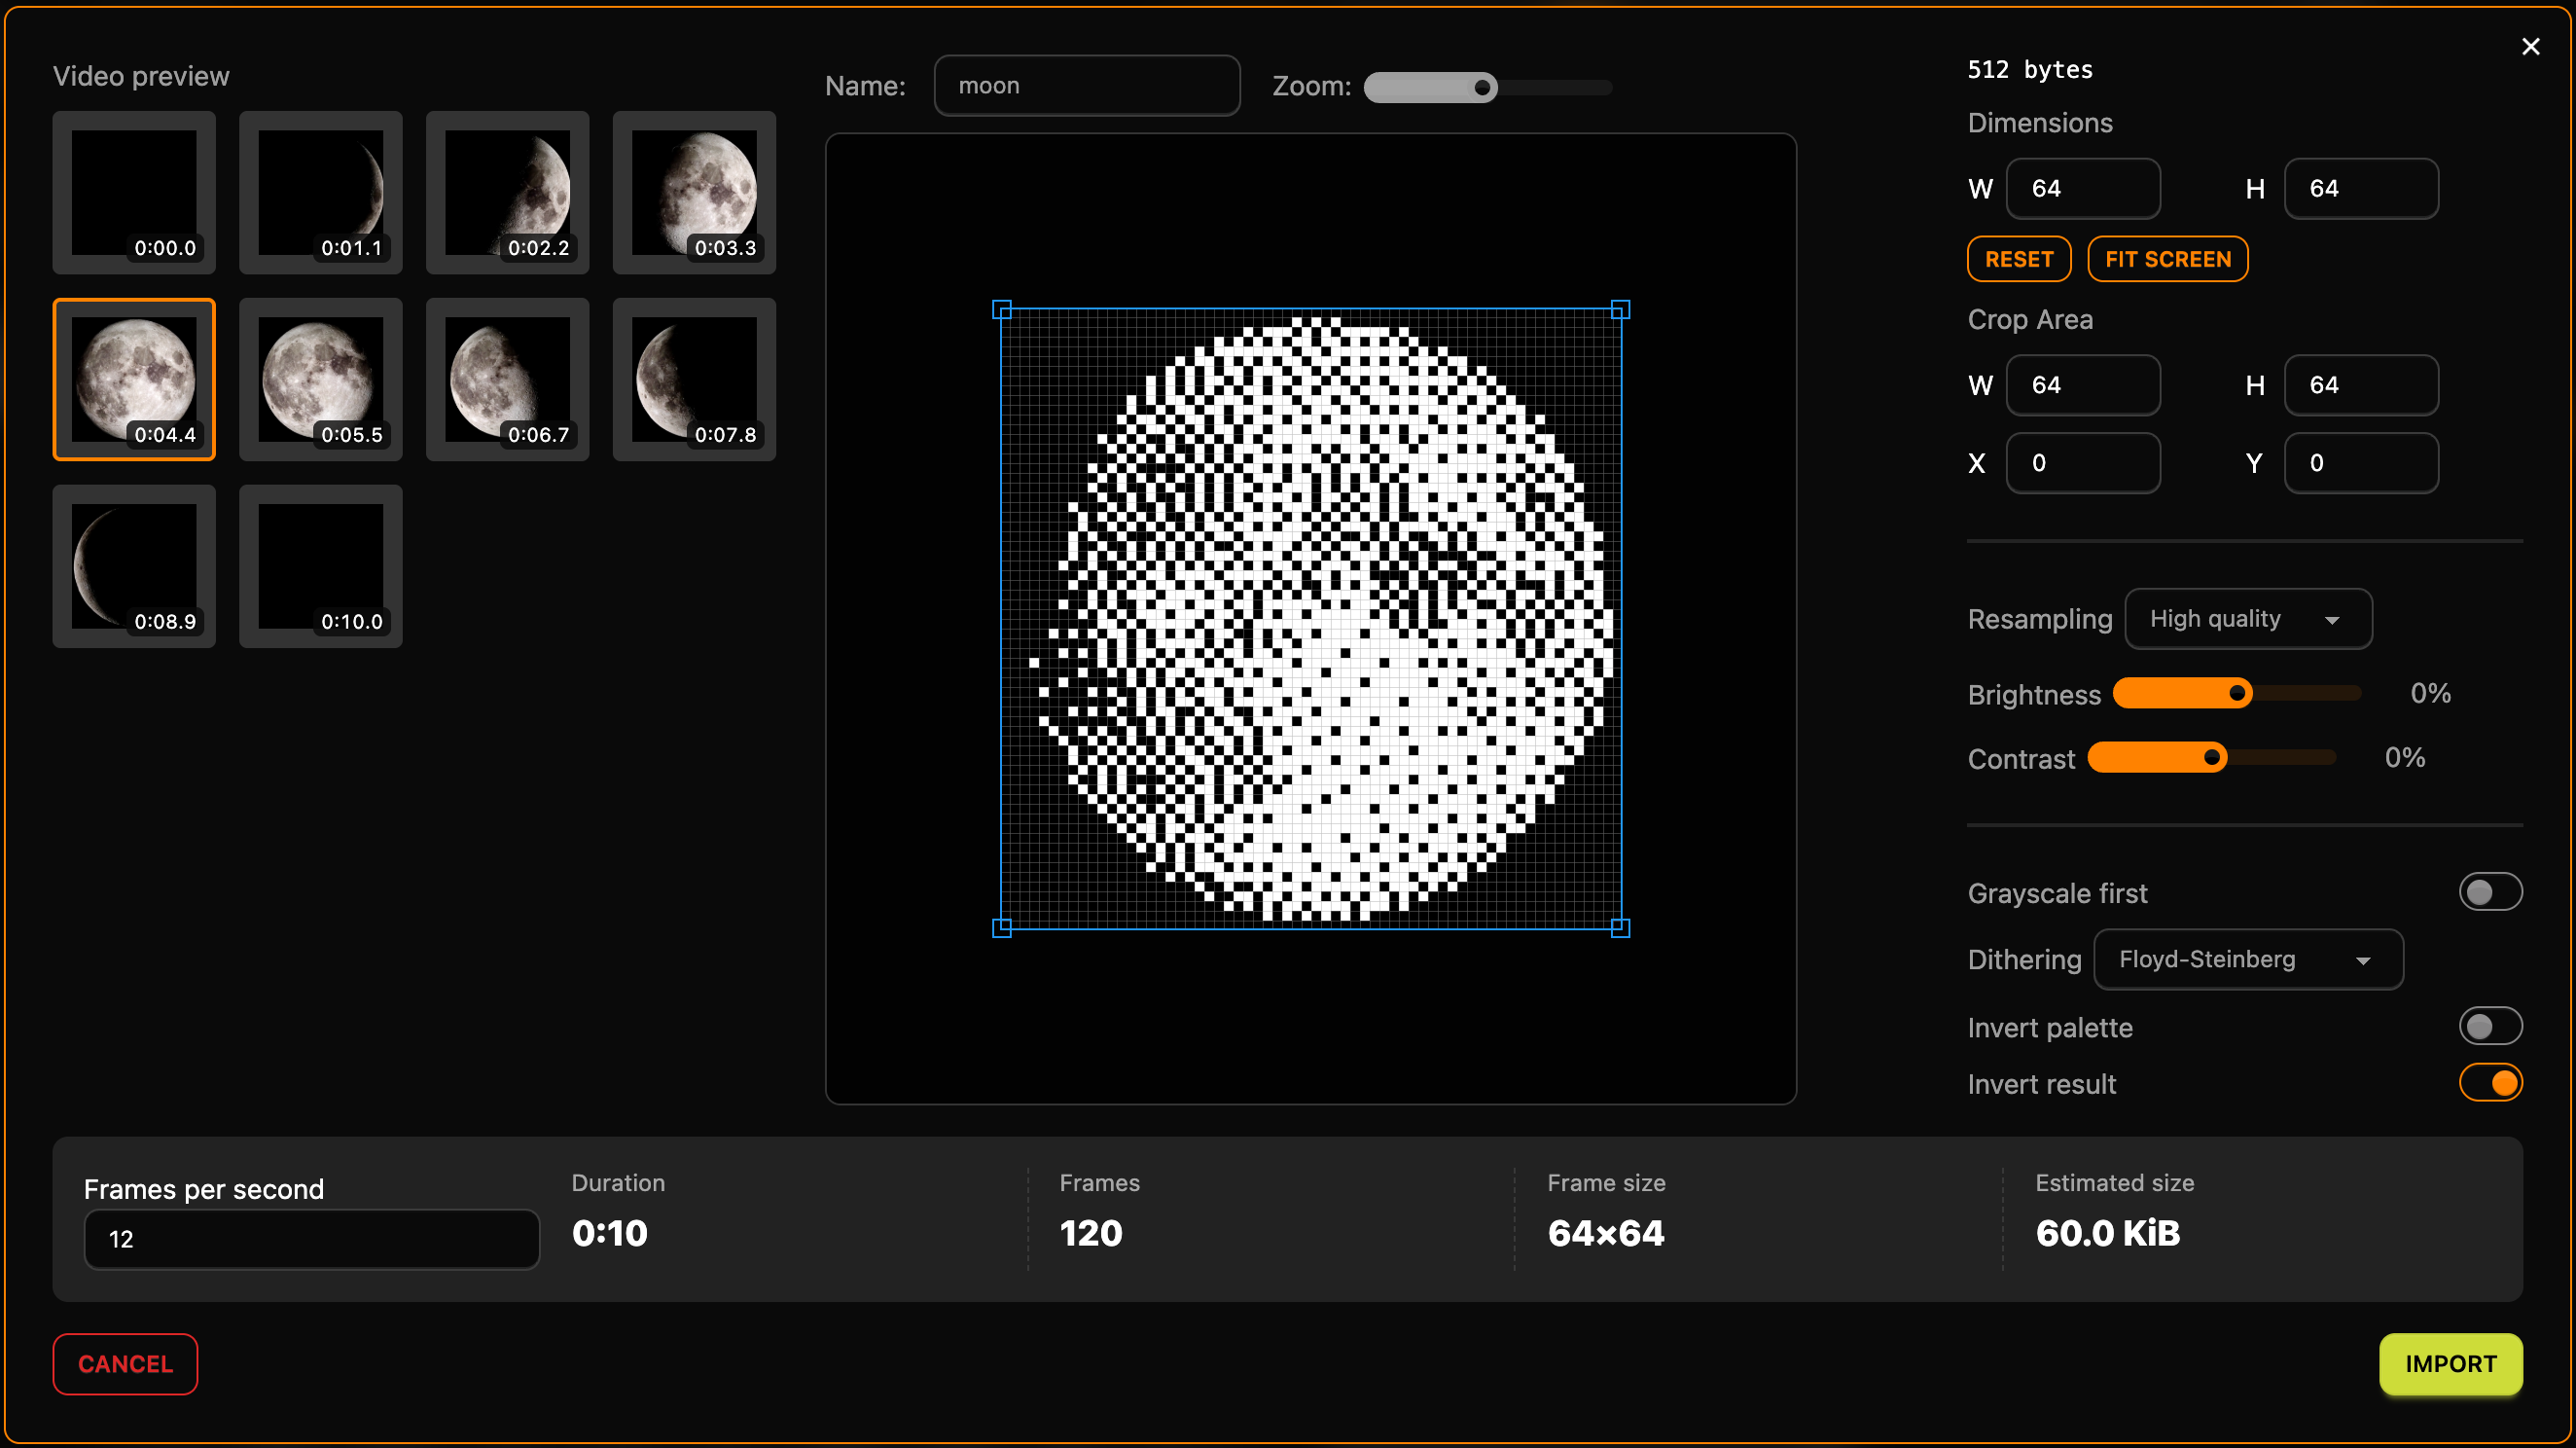Viewport: 2576px width, 1448px height.
Task: Open the 0:05.5 frame thumbnail
Action: 321,380
